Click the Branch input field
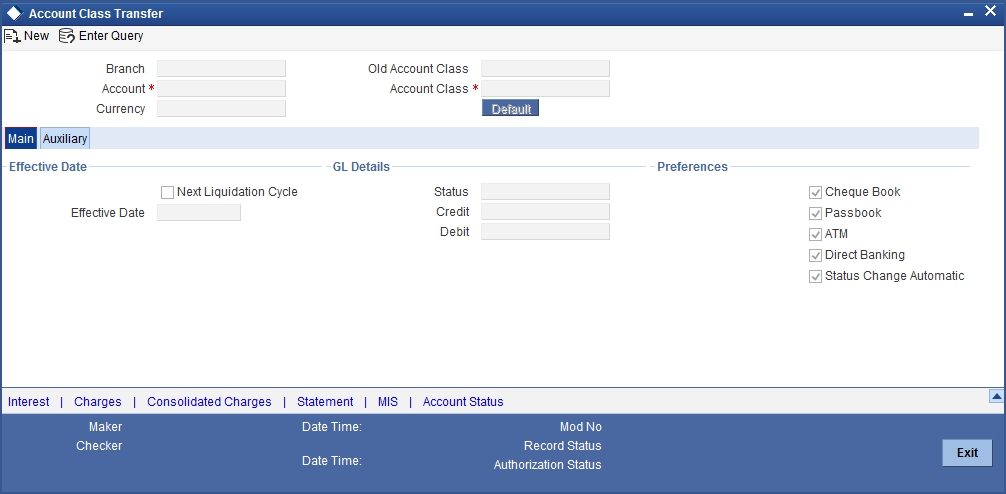1006x494 pixels. (221, 69)
